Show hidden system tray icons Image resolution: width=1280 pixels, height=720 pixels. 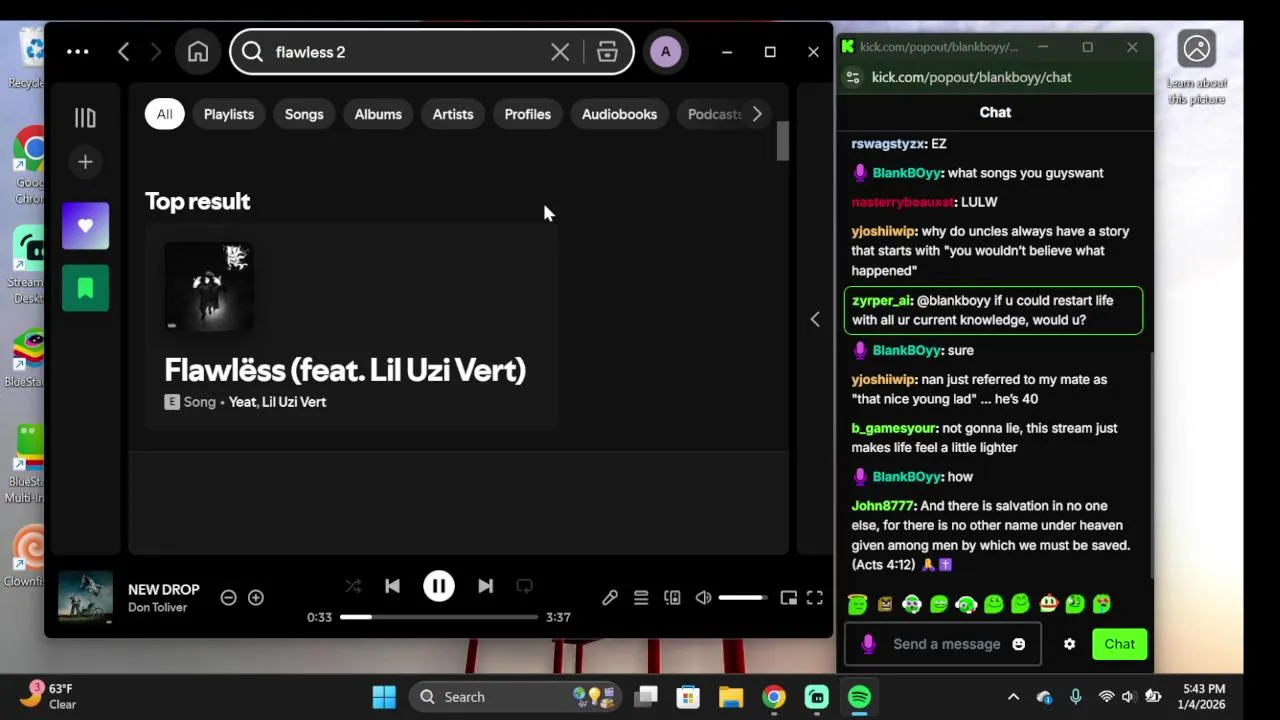pos(1013,697)
